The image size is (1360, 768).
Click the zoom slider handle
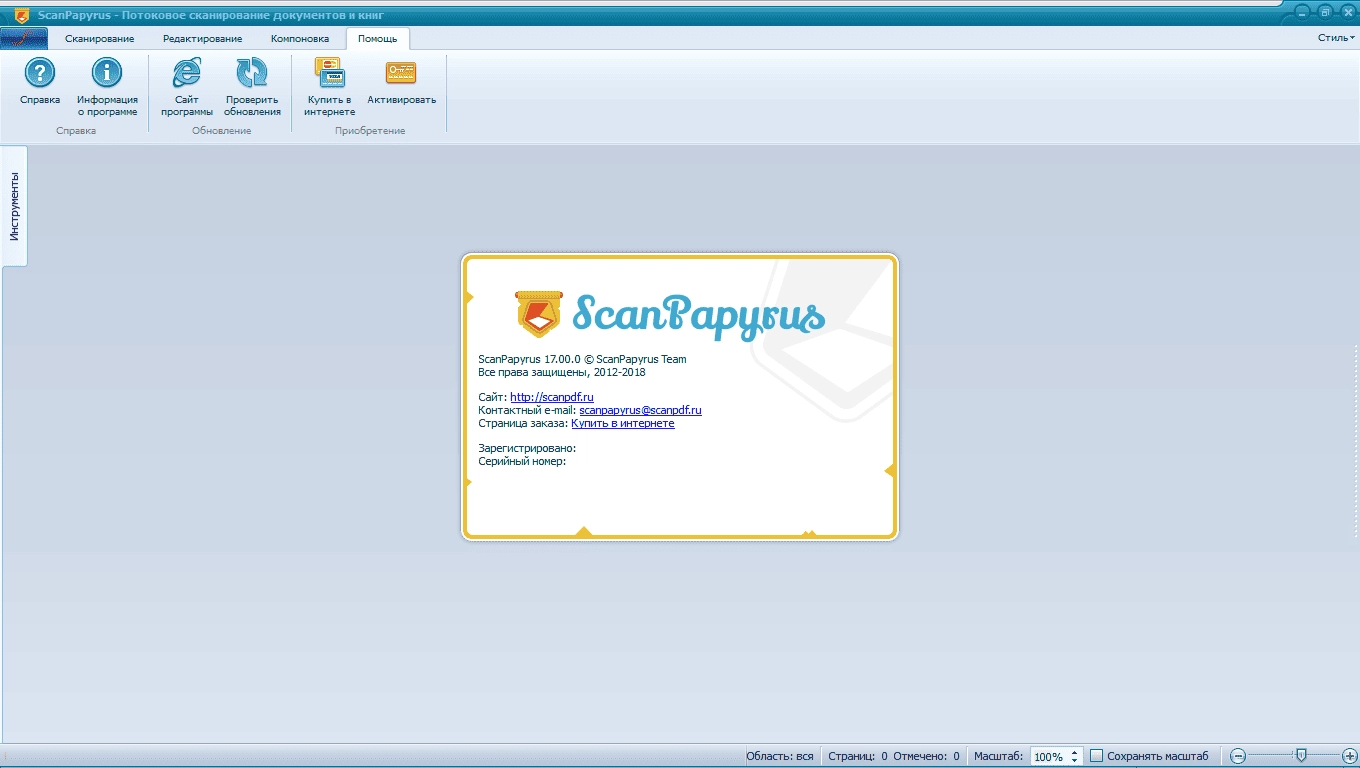[1300, 756]
